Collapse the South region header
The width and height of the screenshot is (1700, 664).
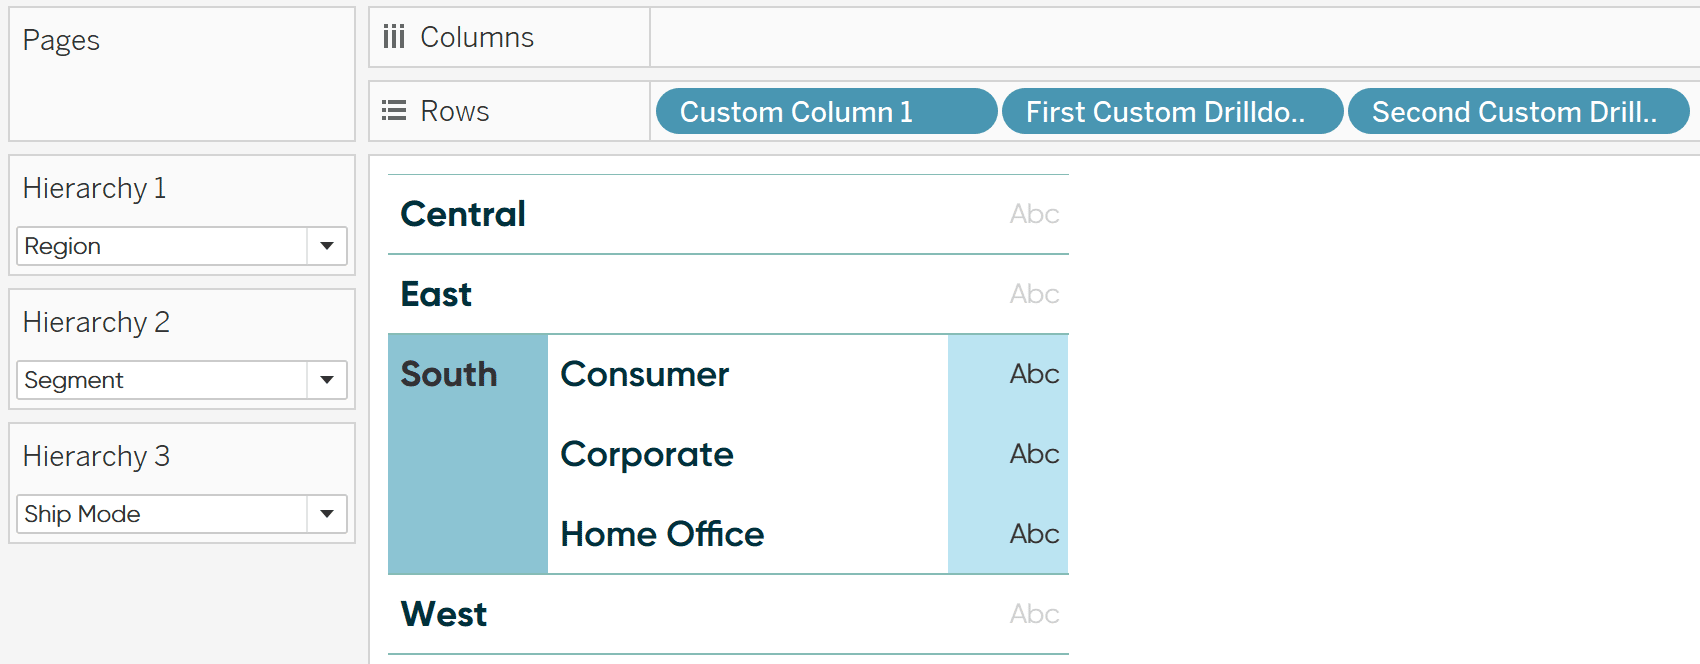tap(449, 374)
